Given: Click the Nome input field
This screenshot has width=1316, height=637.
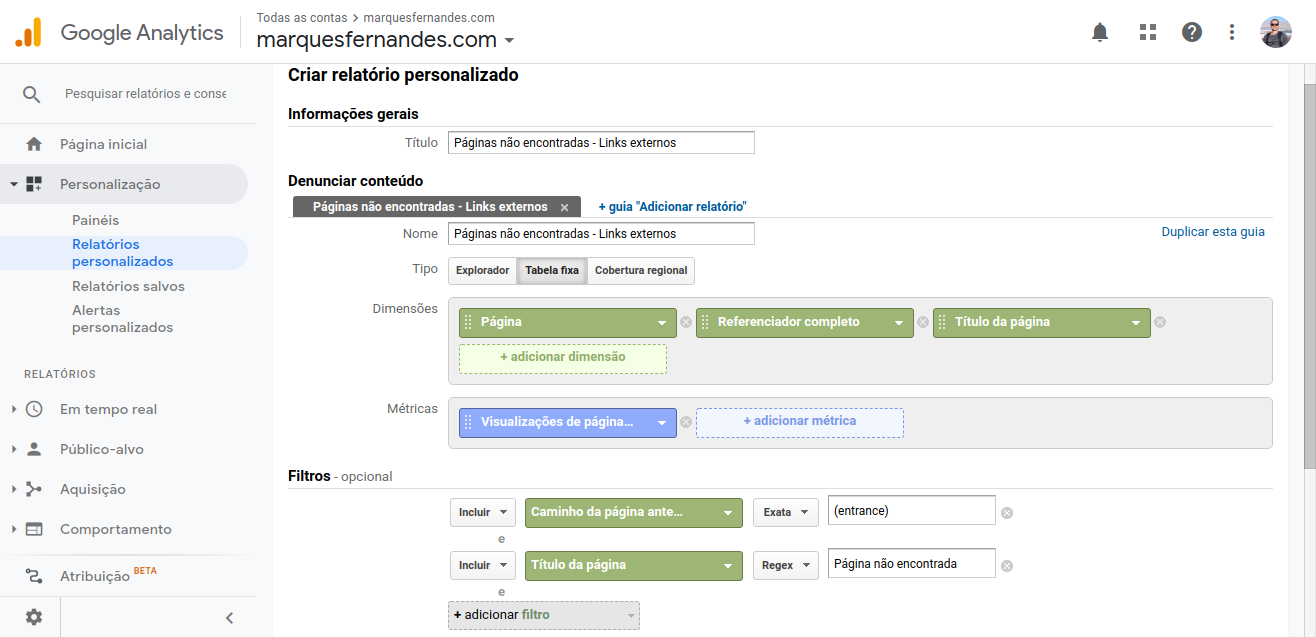Looking at the screenshot, I should click(601, 234).
